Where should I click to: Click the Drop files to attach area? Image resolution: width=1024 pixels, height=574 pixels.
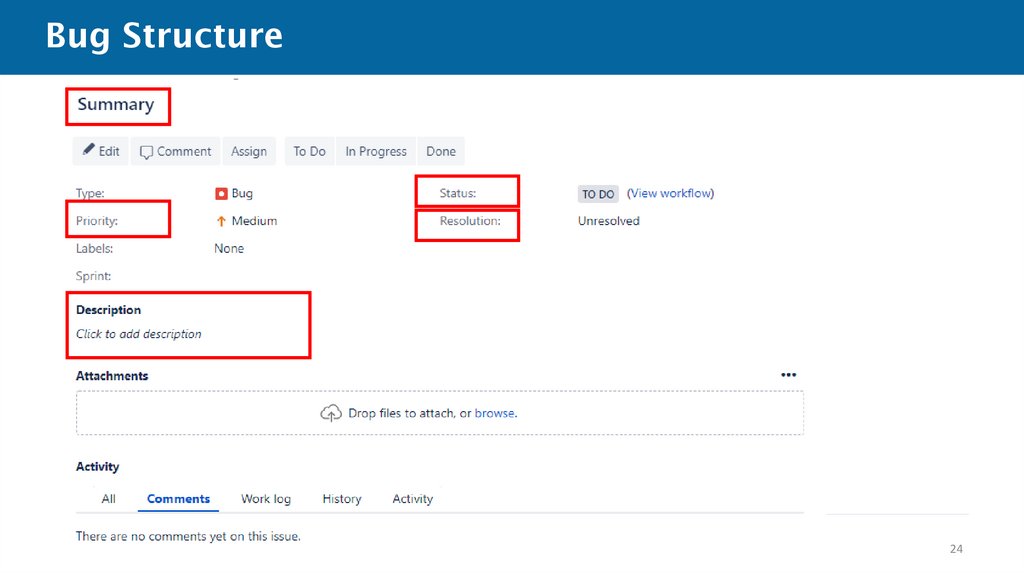440,413
